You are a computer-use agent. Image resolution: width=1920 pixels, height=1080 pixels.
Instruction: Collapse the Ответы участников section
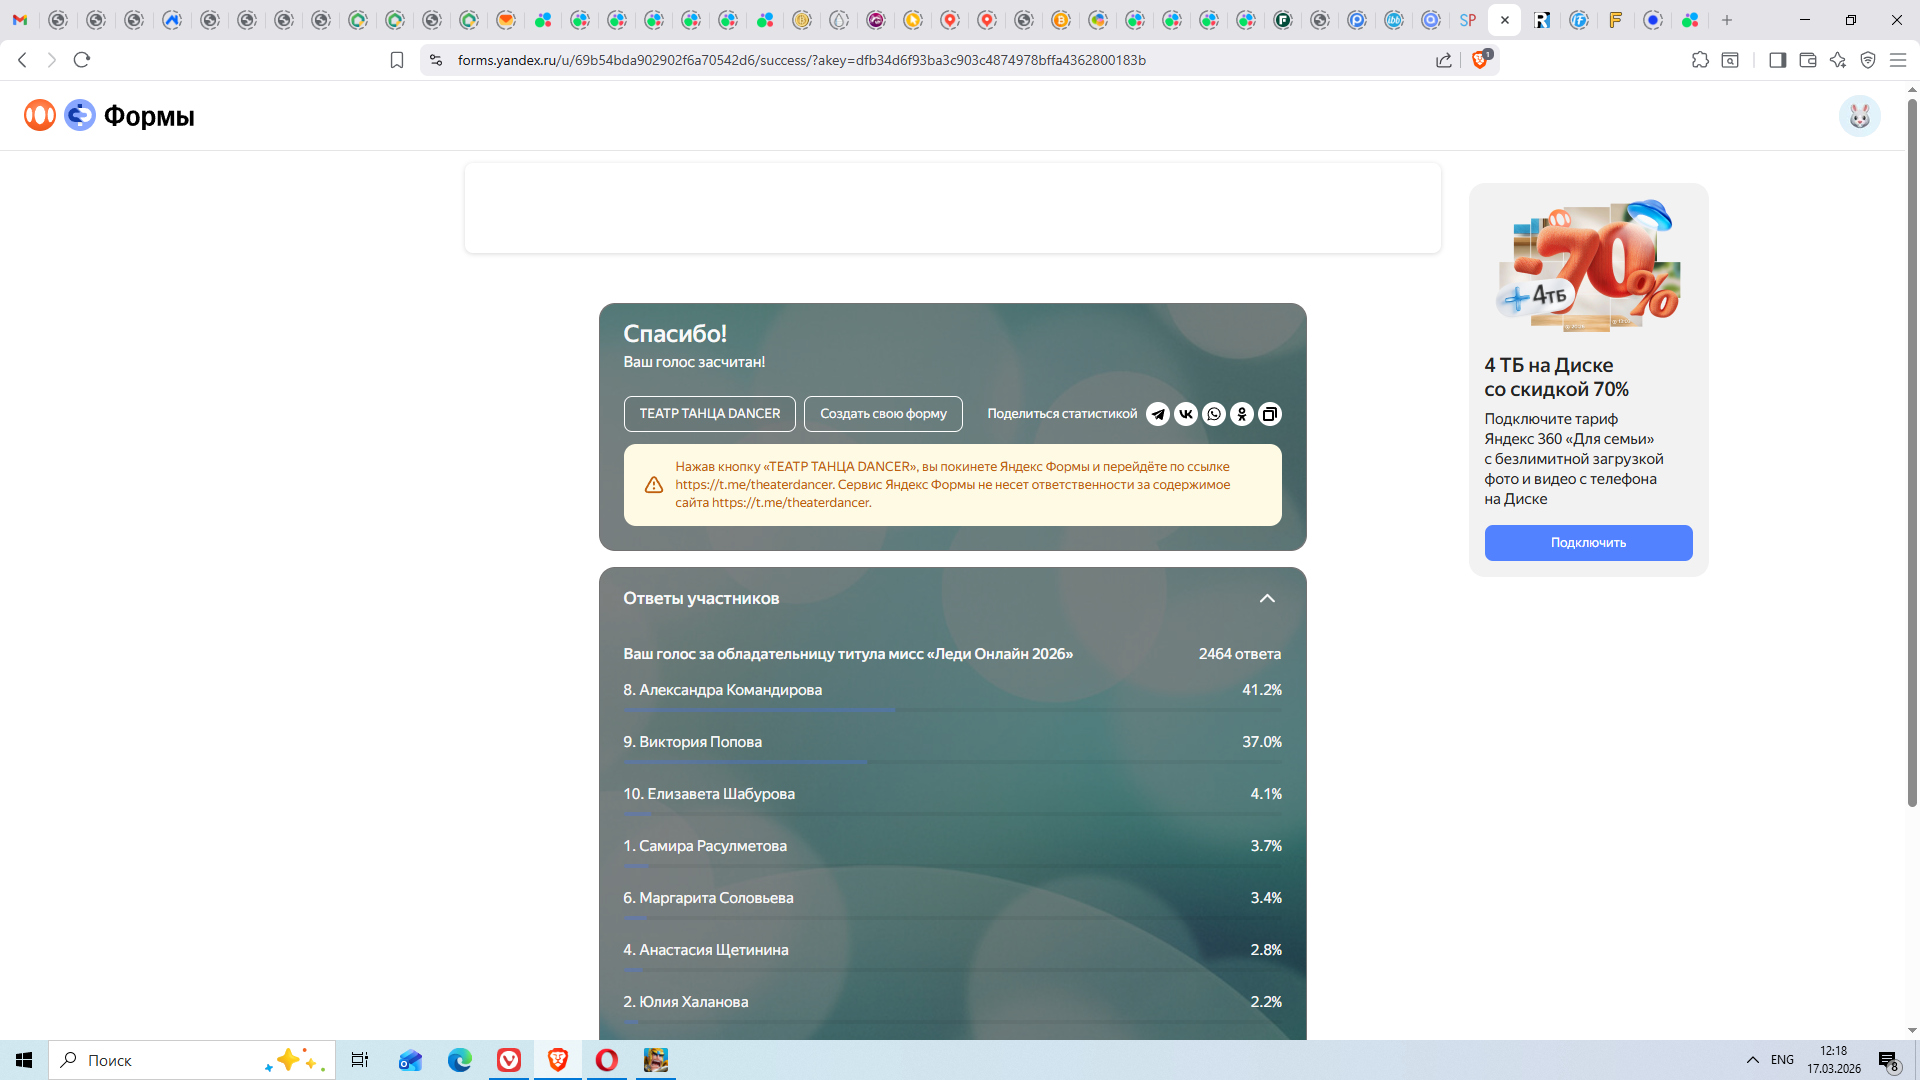coord(1267,598)
